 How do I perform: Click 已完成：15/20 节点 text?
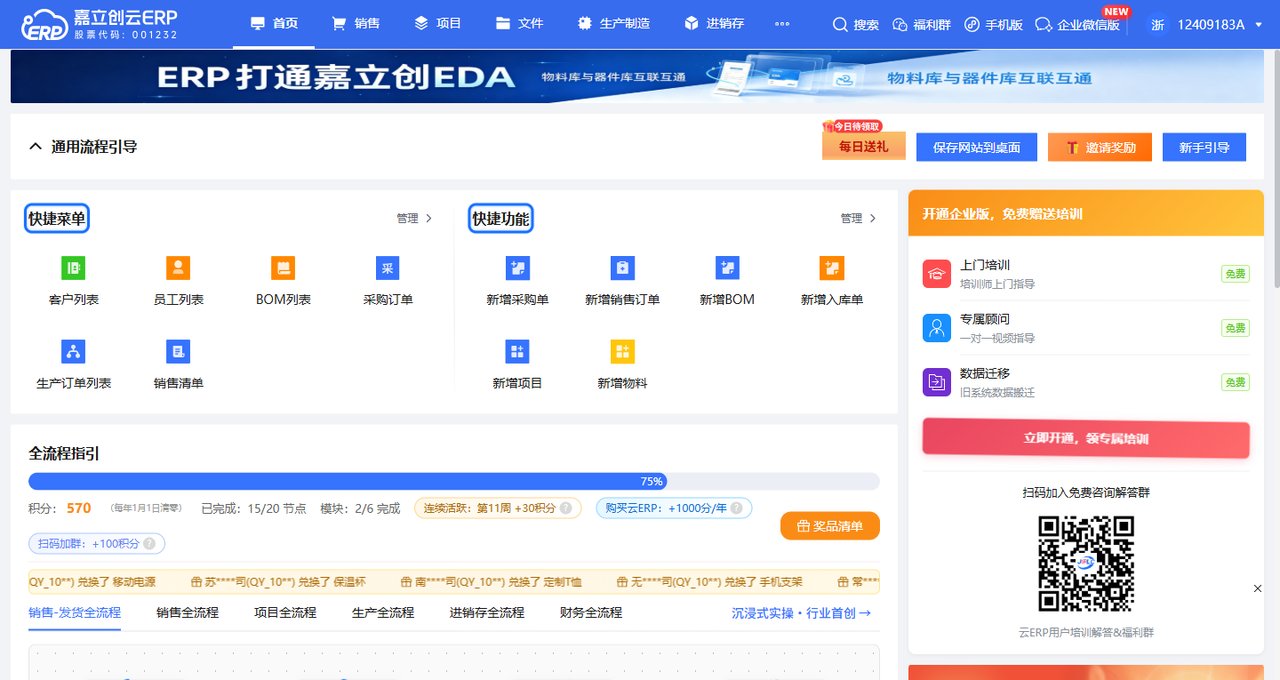254,508
